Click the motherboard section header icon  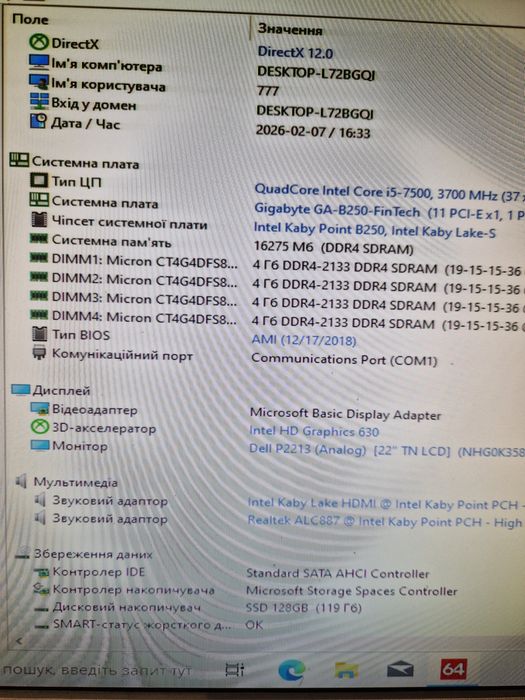tap(19, 160)
